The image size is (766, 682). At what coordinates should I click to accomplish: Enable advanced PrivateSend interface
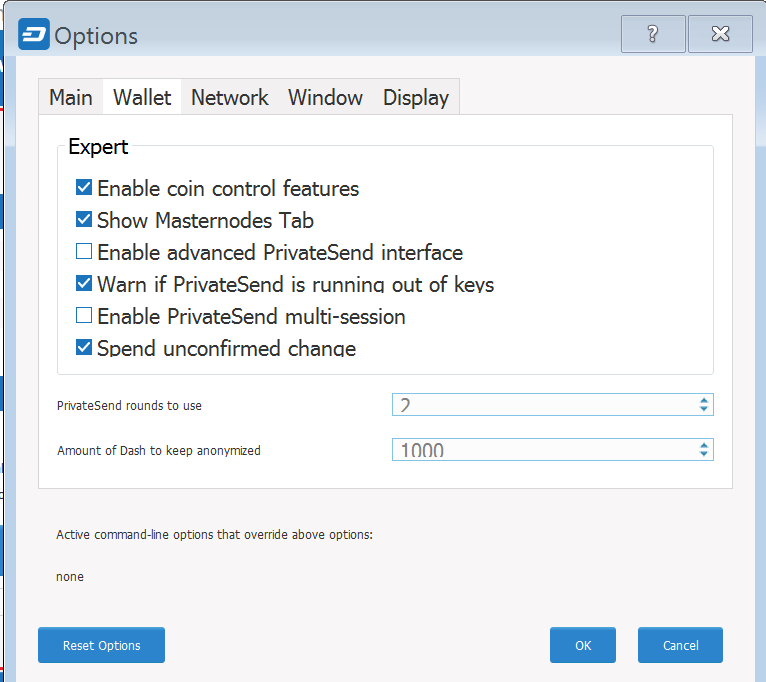[84, 252]
